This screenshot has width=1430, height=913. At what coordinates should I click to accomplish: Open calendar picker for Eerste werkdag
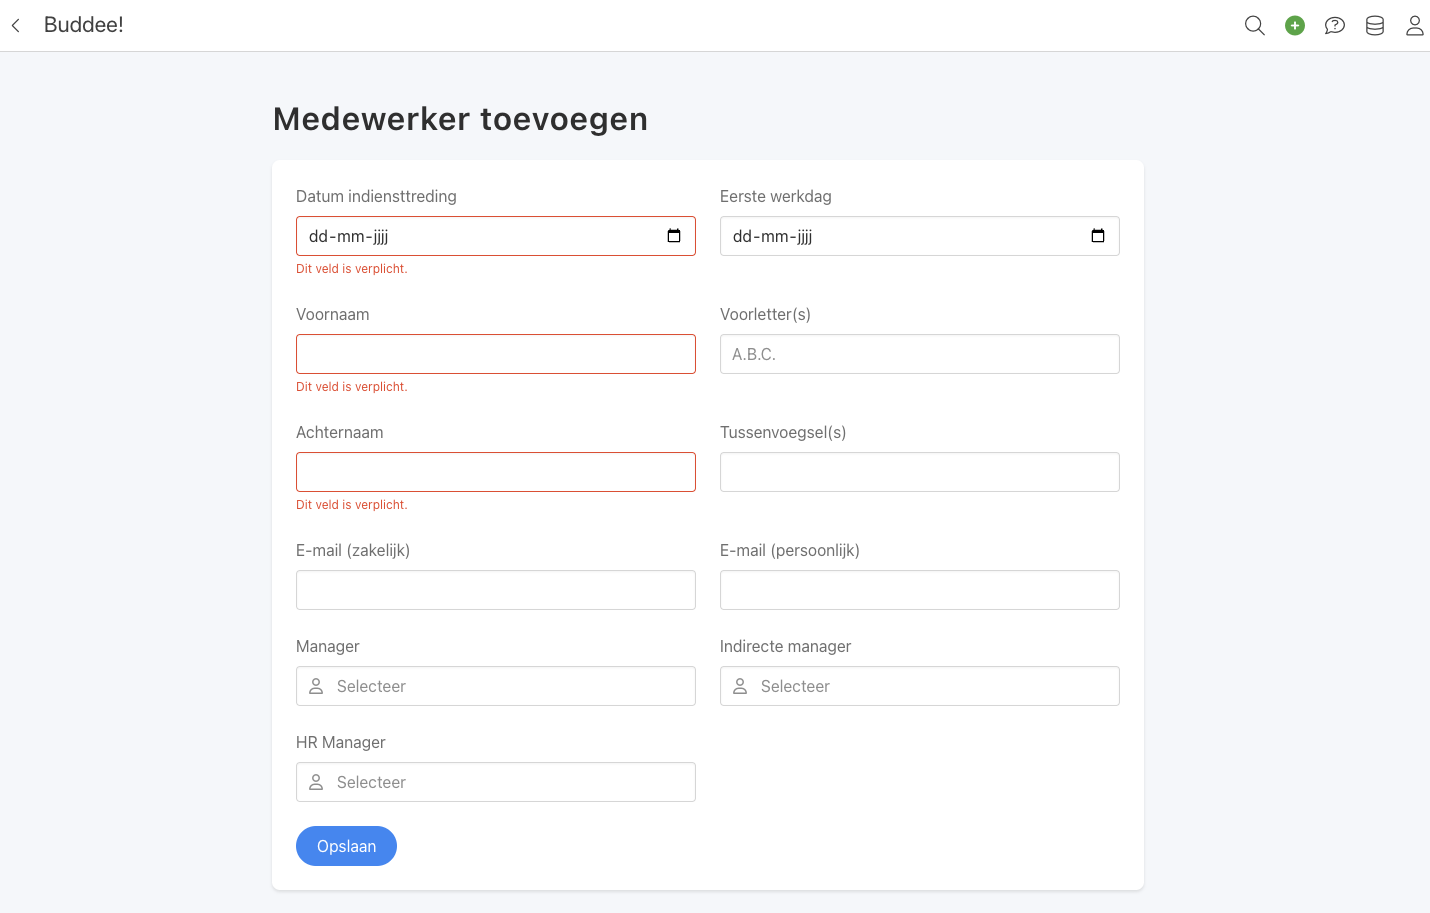pos(1098,236)
